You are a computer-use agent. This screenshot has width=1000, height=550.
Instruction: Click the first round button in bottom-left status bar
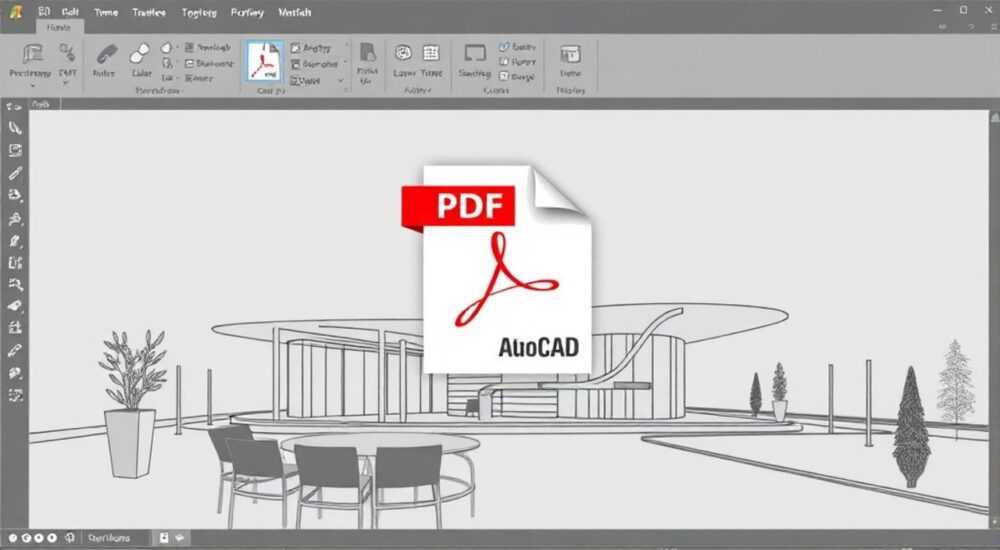[13, 539]
